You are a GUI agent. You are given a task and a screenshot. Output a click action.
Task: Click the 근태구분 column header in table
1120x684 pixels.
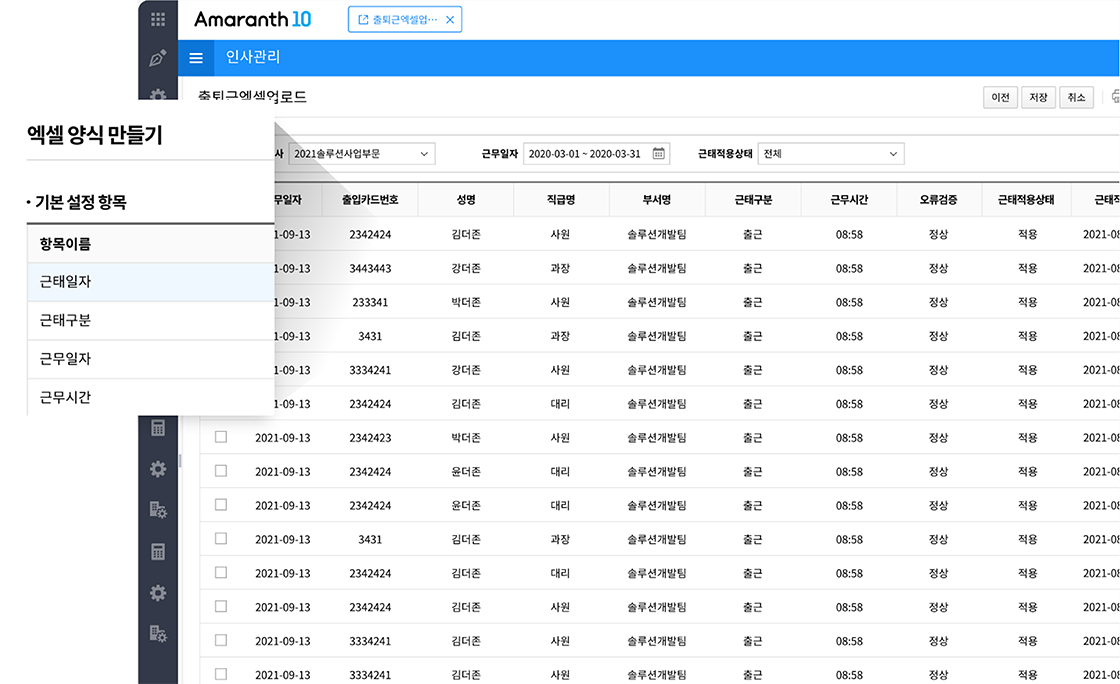pos(753,200)
